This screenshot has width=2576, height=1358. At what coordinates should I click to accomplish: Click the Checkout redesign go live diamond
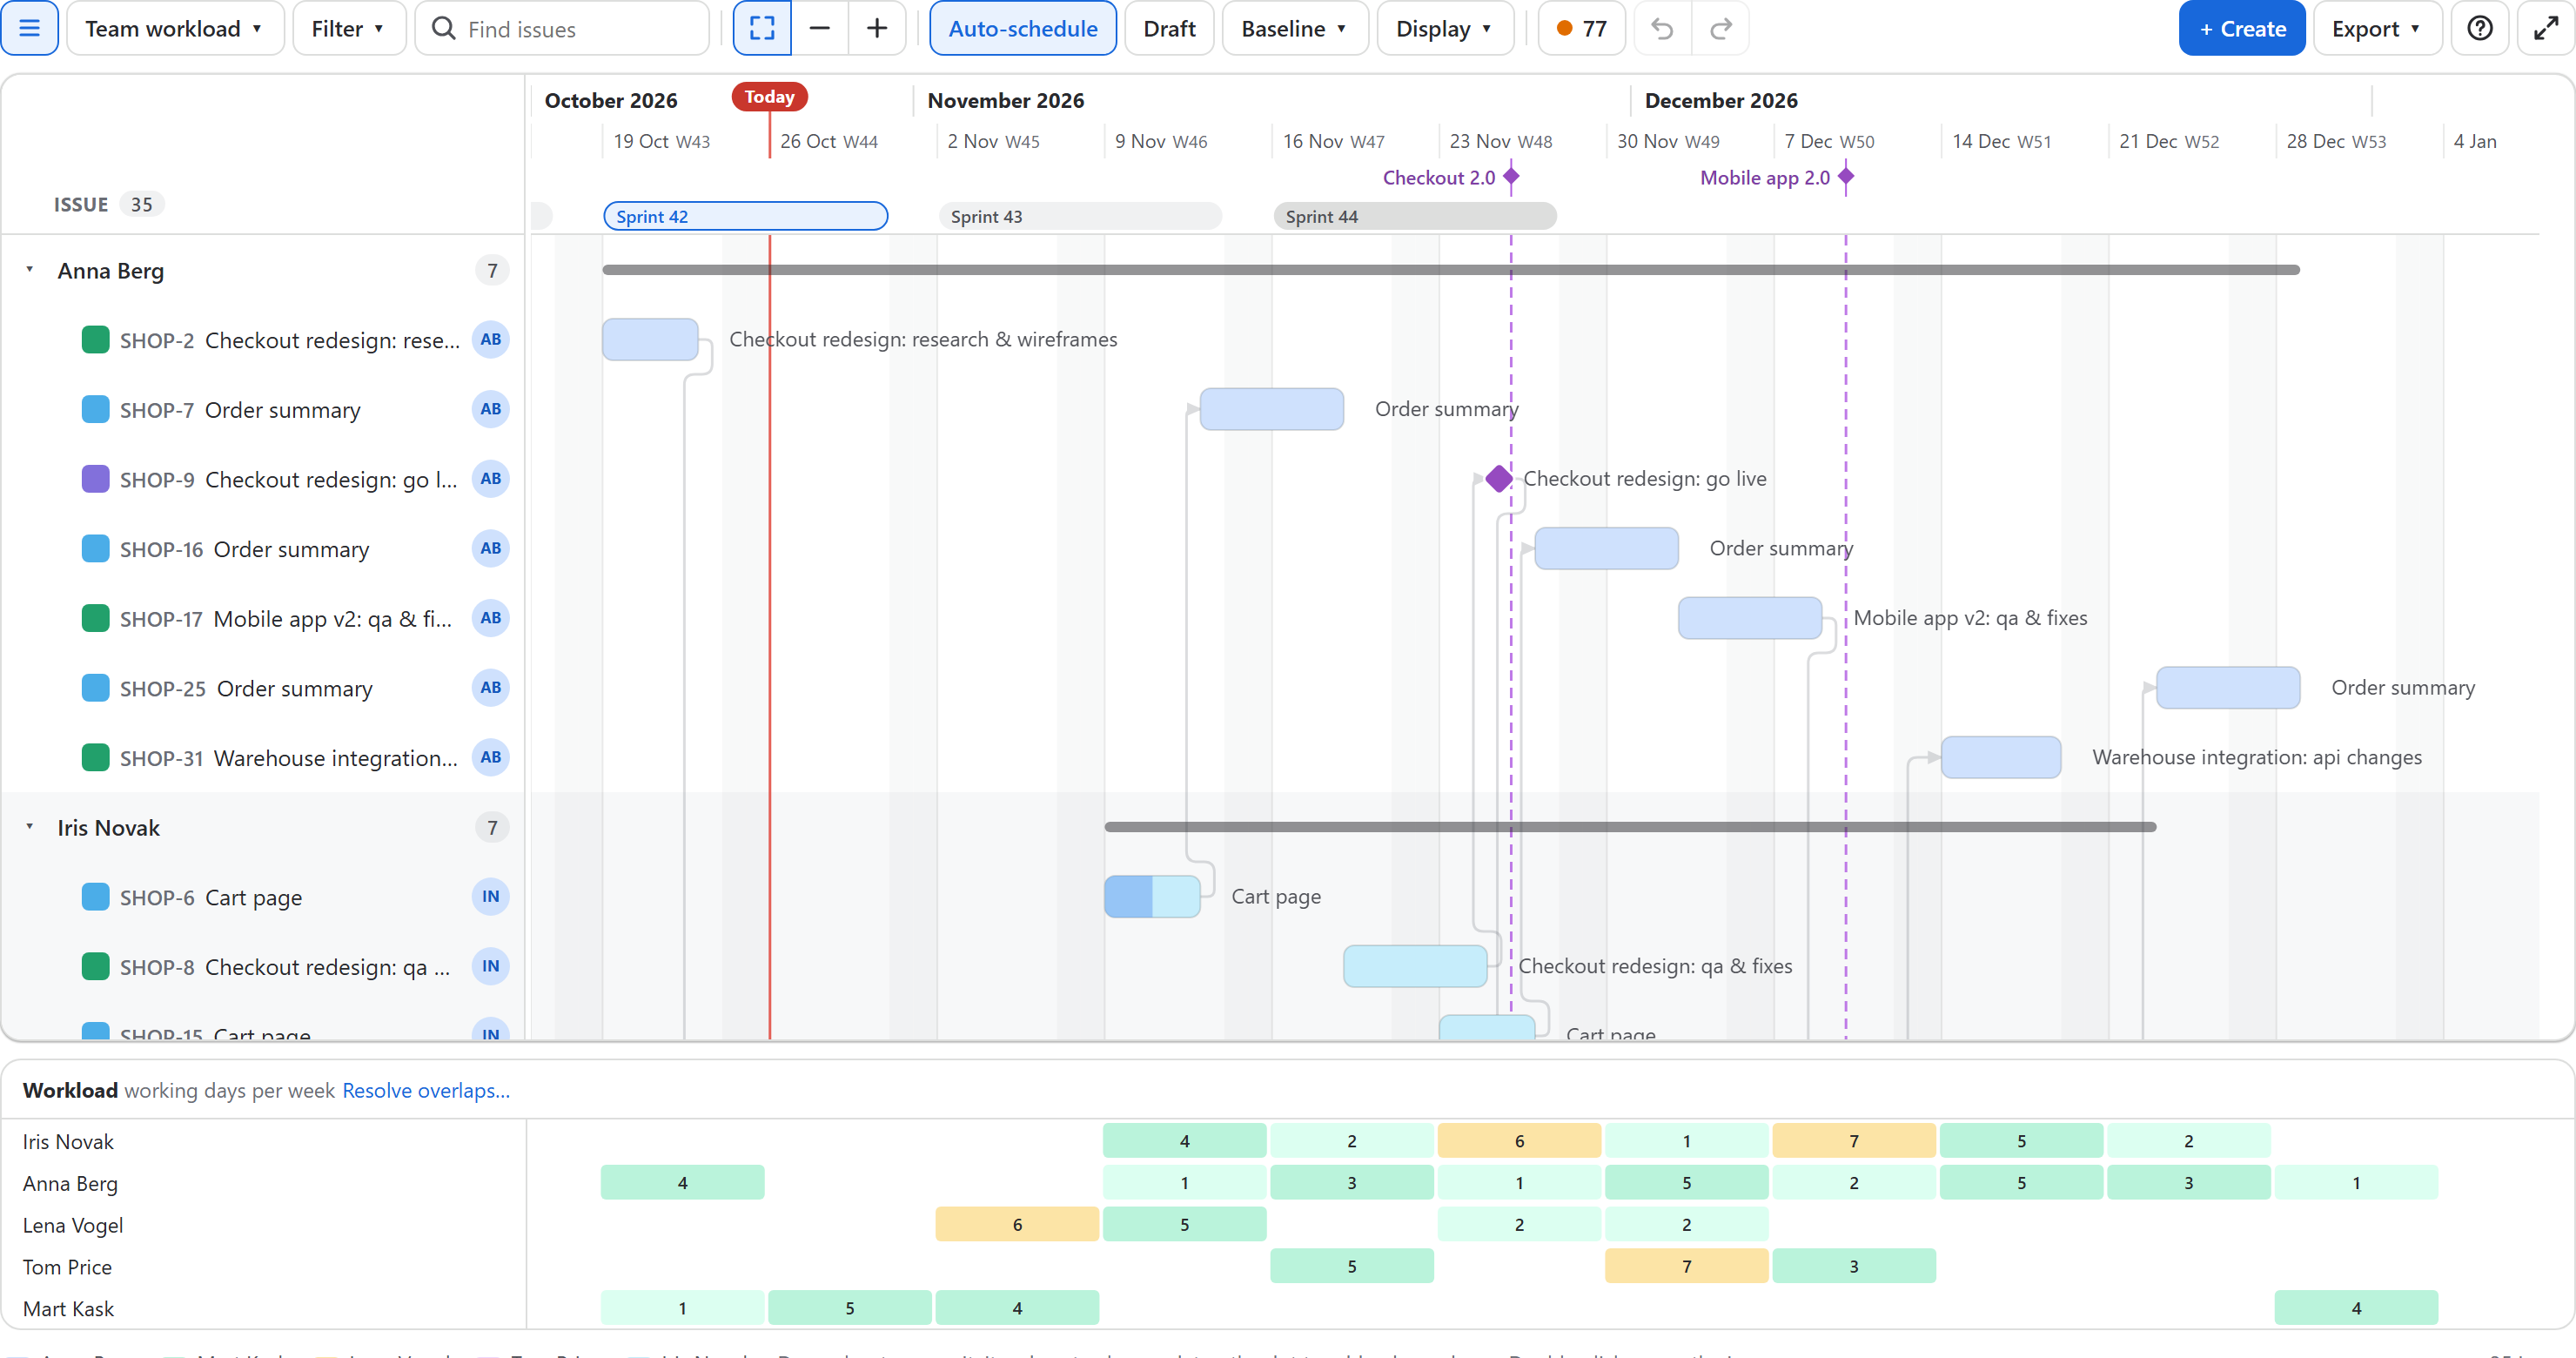(x=1498, y=479)
